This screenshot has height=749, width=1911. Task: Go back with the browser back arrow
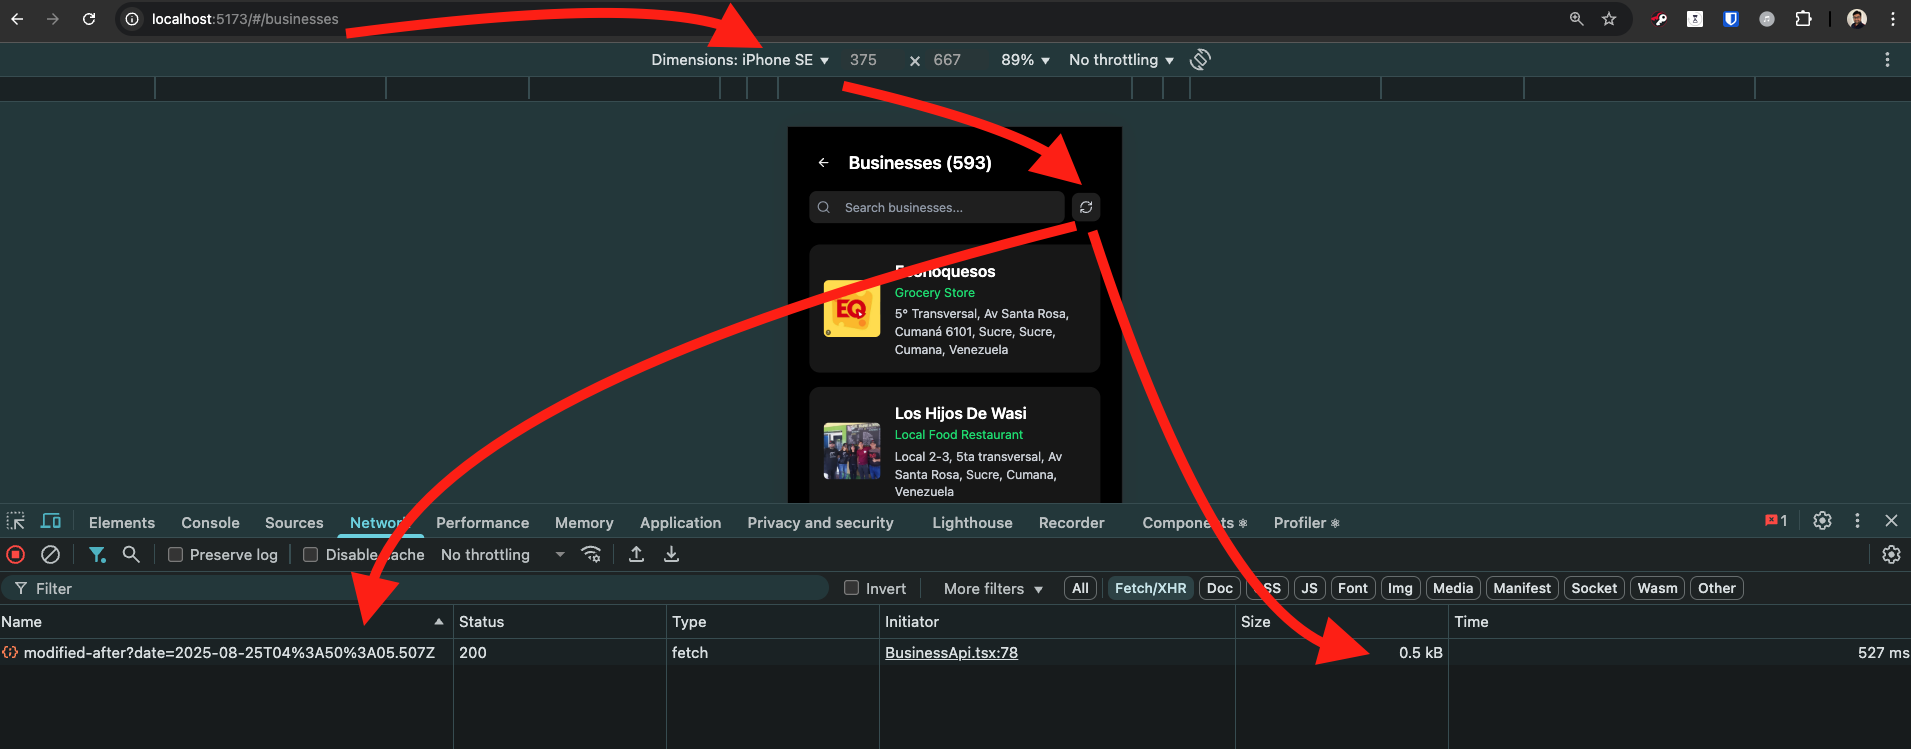tap(17, 19)
